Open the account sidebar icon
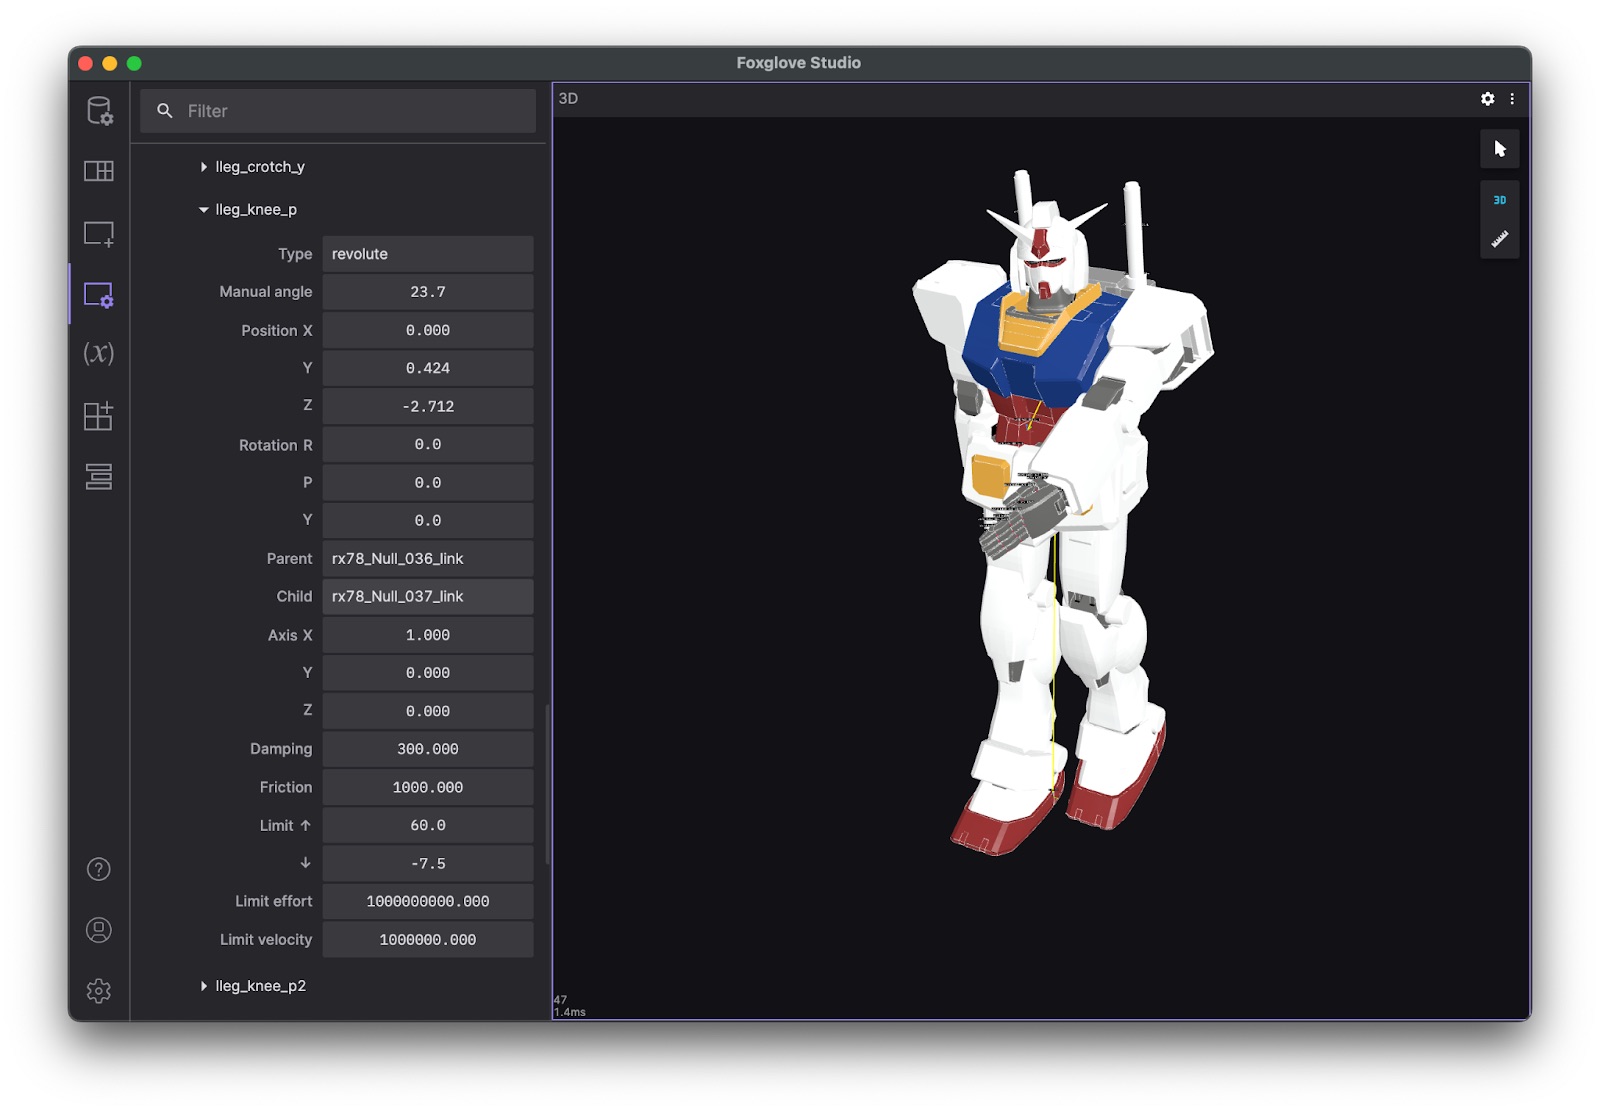 (98, 930)
